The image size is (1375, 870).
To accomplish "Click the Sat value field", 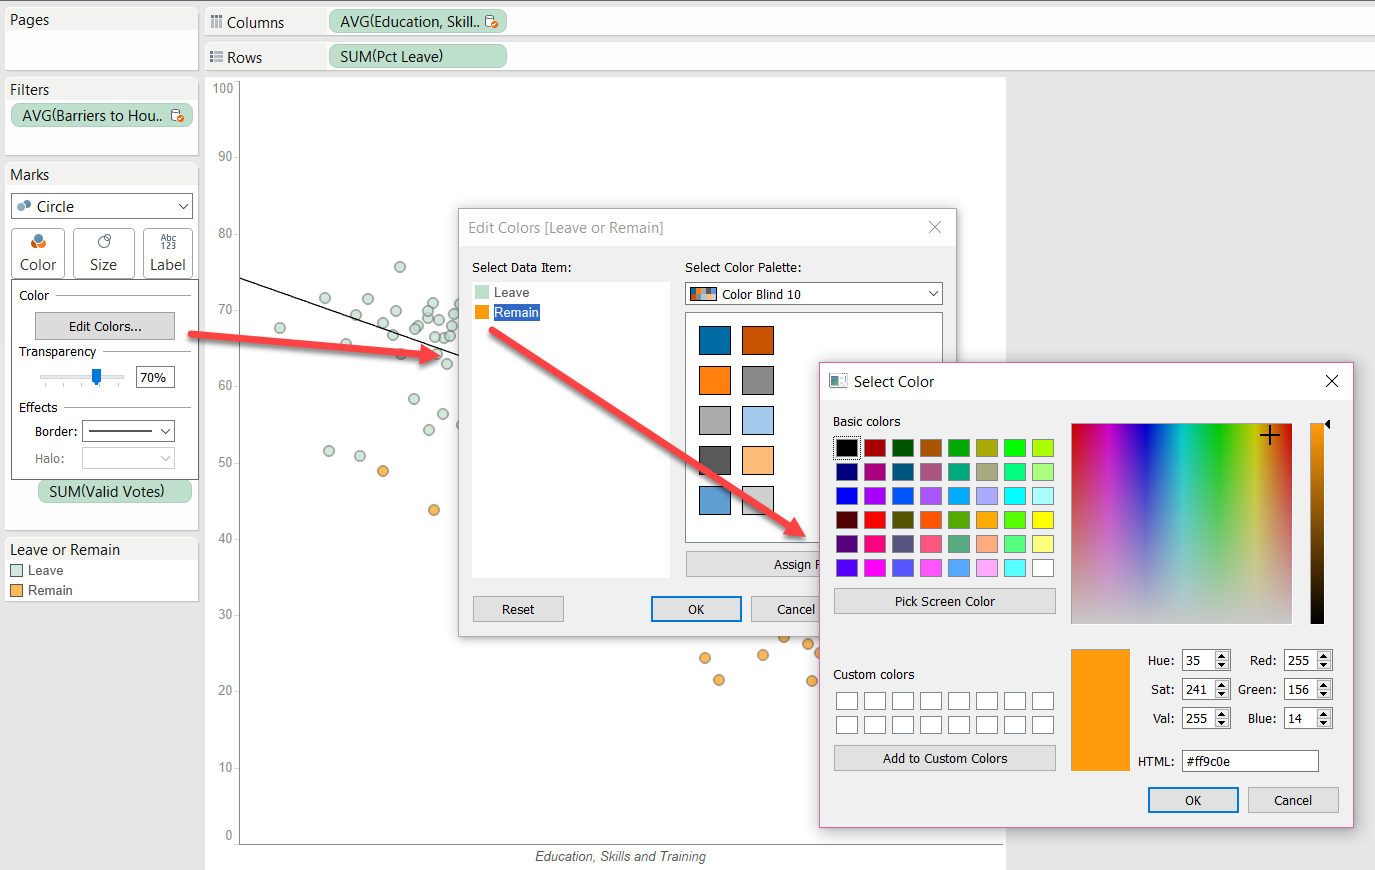I will 1198,689.
